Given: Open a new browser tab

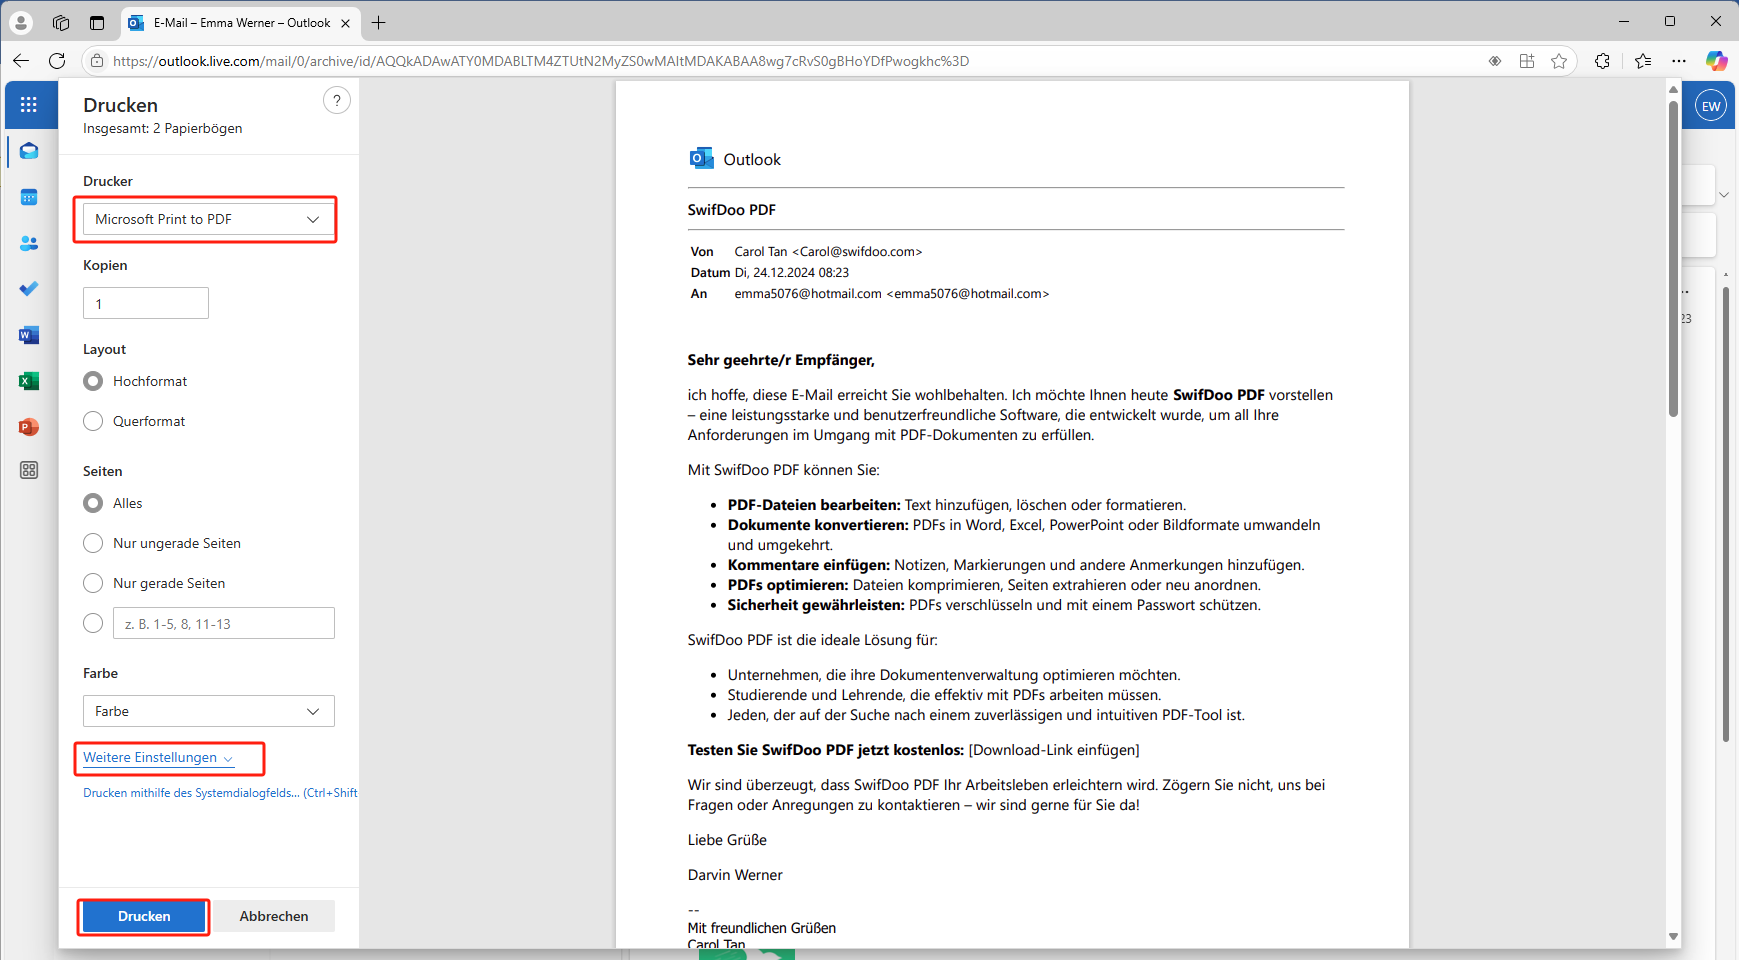Looking at the screenshot, I should (379, 22).
